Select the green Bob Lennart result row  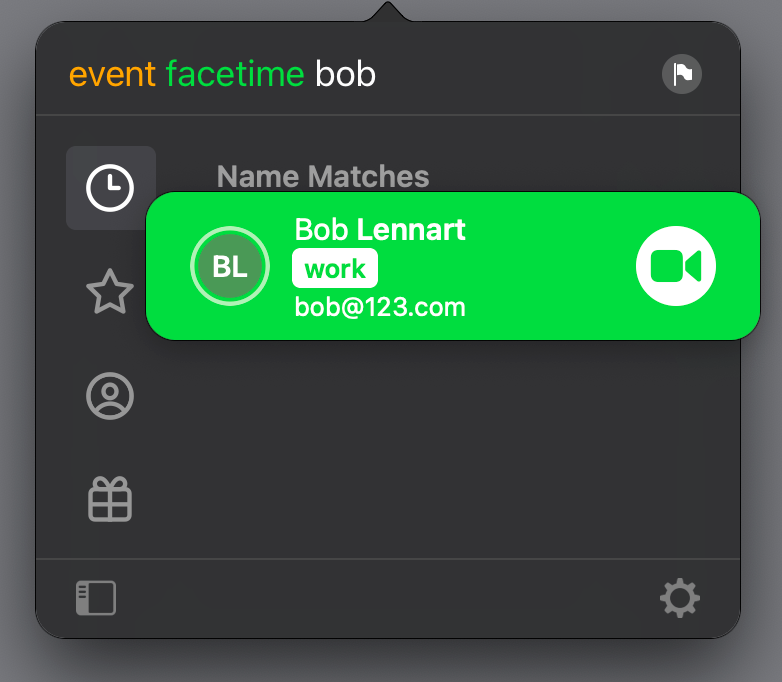pyautogui.click(x=453, y=266)
